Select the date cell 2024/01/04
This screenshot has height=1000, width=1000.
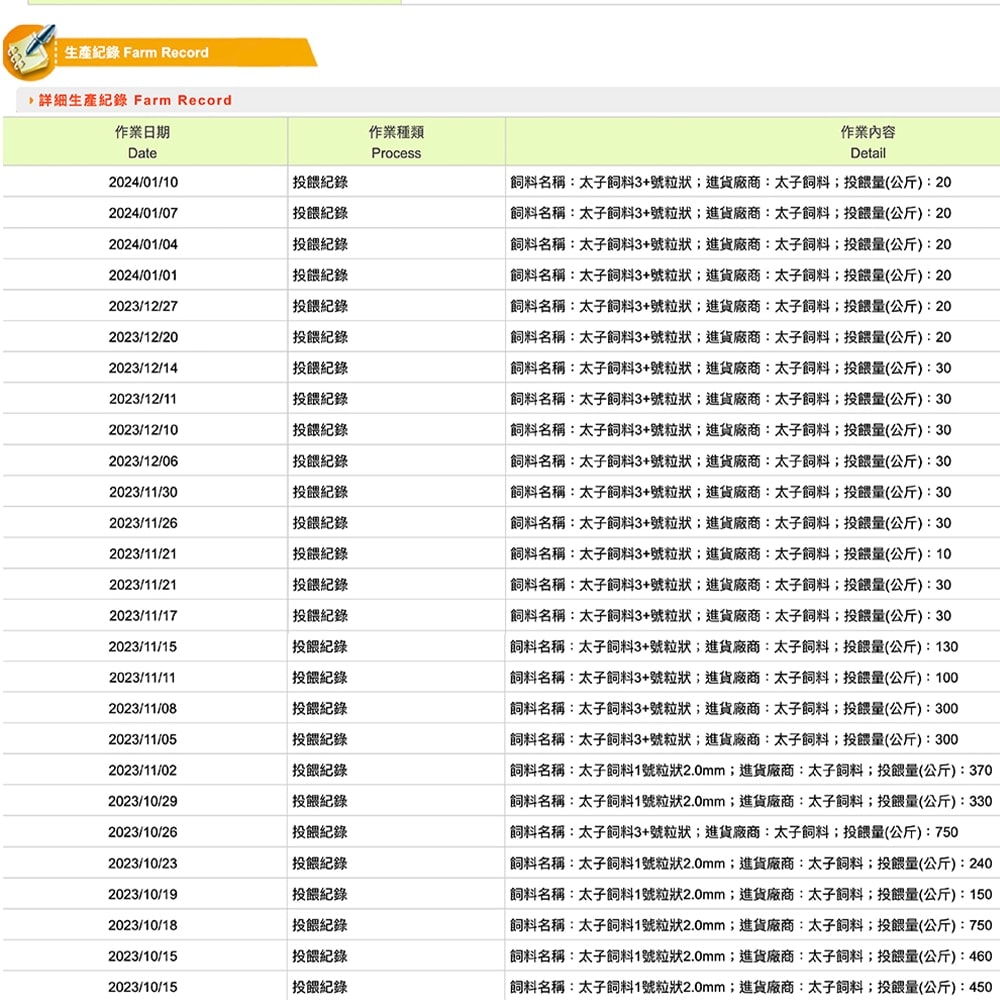point(143,244)
